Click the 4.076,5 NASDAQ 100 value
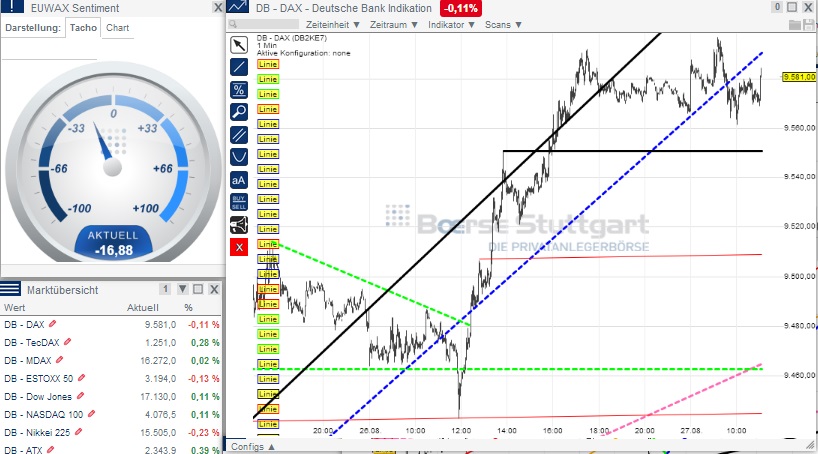Image resolution: width=818 pixels, height=454 pixels. click(161, 414)
